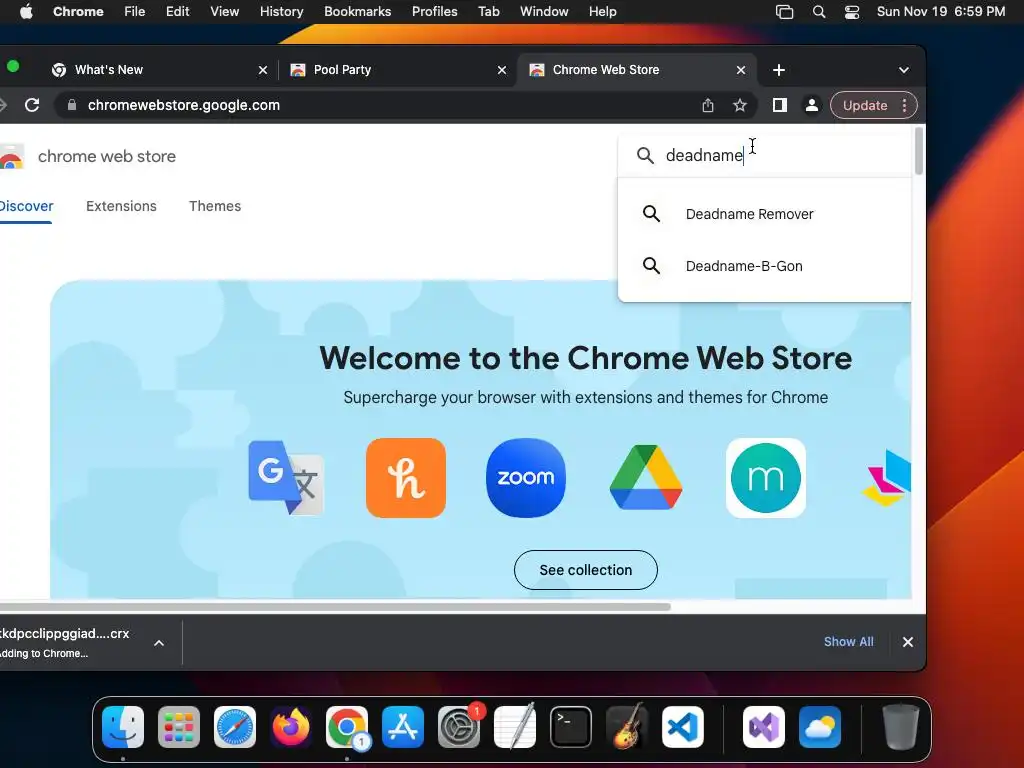Open the Profiles menu
1024x768 pixels.
434,12
